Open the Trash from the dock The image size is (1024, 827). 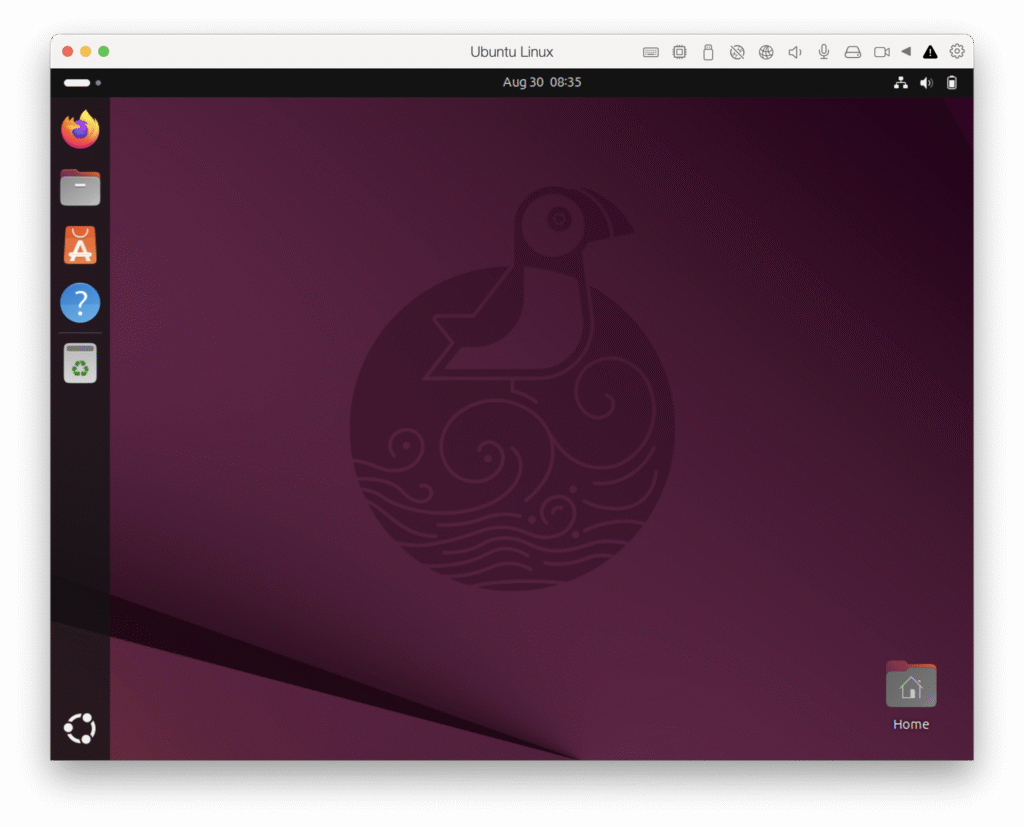[x=80, y=363]
